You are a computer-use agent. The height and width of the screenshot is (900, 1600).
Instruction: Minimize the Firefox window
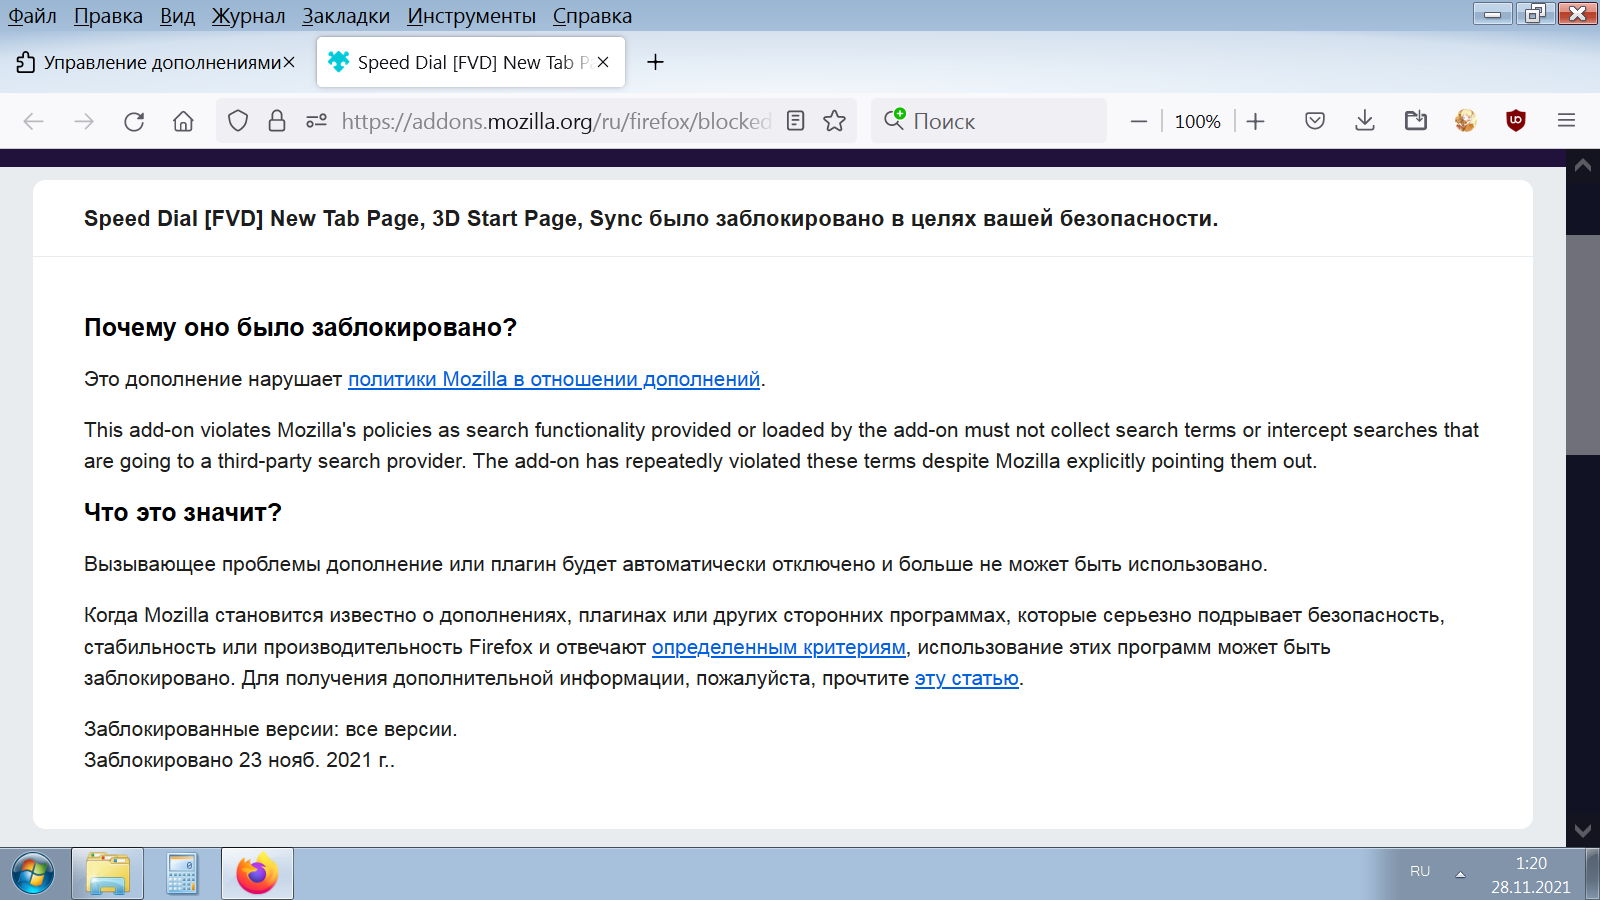pyautogui.click(x=1492, y=13)
